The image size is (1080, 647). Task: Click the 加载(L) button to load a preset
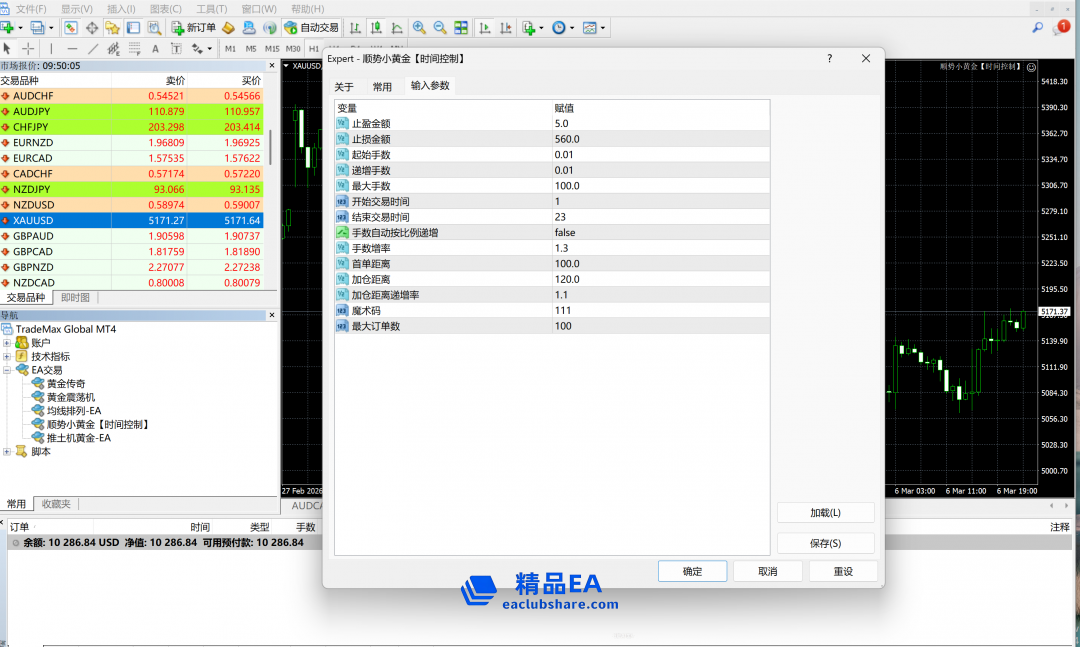(x=825, y=513)
